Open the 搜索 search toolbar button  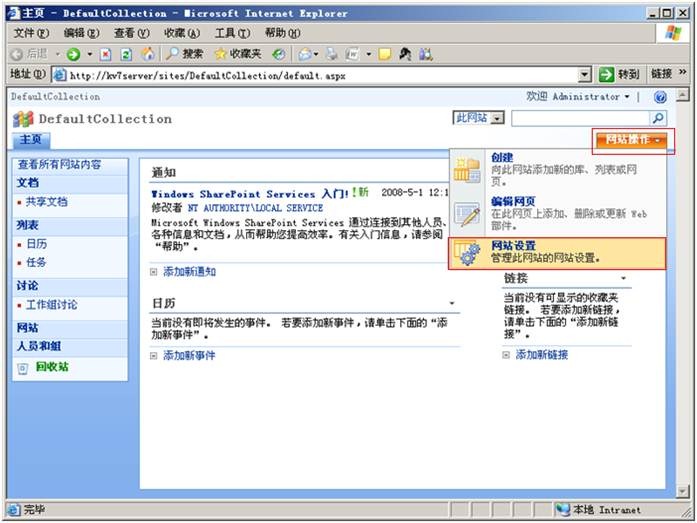coord(185,54)
